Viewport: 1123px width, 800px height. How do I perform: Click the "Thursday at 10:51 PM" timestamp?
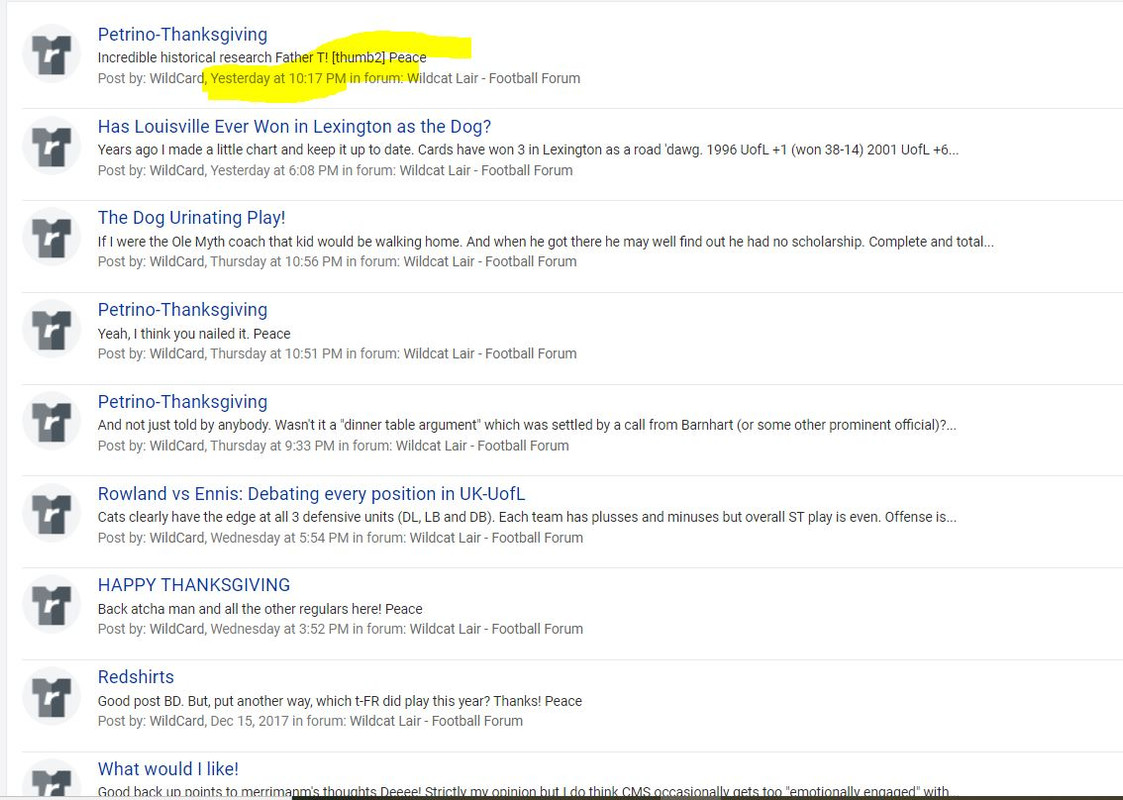(x=276, y=354)
